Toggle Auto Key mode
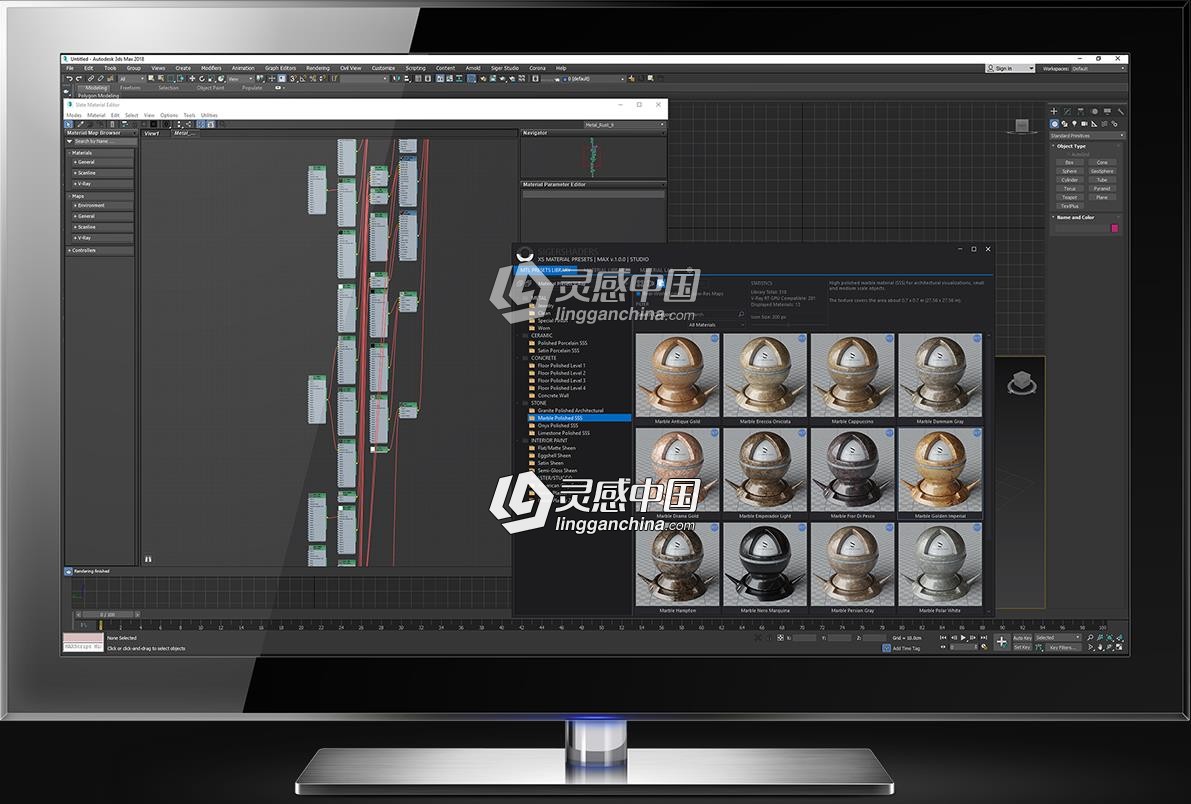The image size is (1191, 804). pyautogui.click(x=1022, y=638)
